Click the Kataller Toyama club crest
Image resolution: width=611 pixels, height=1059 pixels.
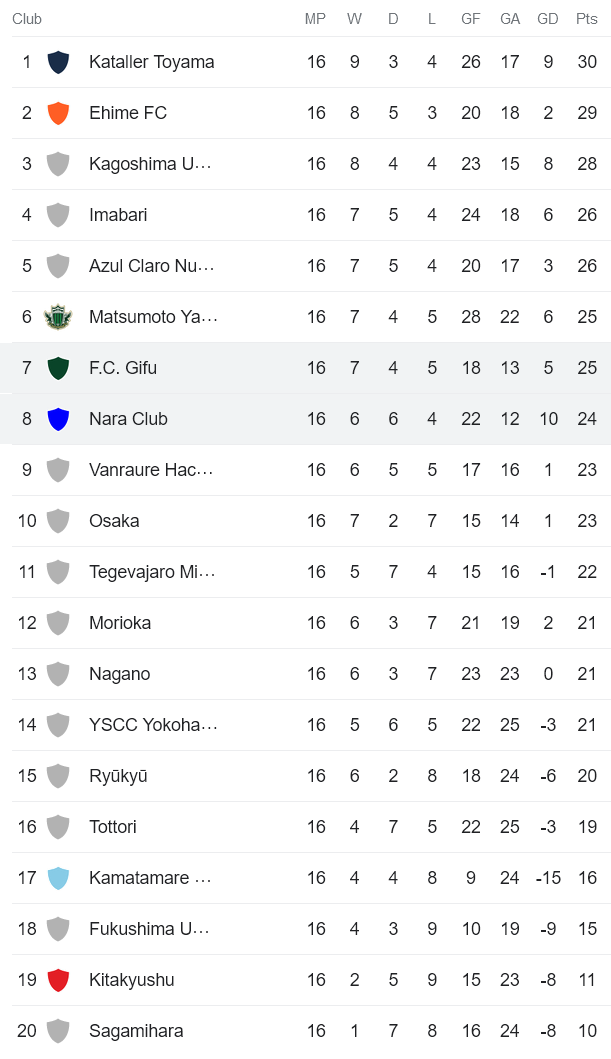click(58, 61)
